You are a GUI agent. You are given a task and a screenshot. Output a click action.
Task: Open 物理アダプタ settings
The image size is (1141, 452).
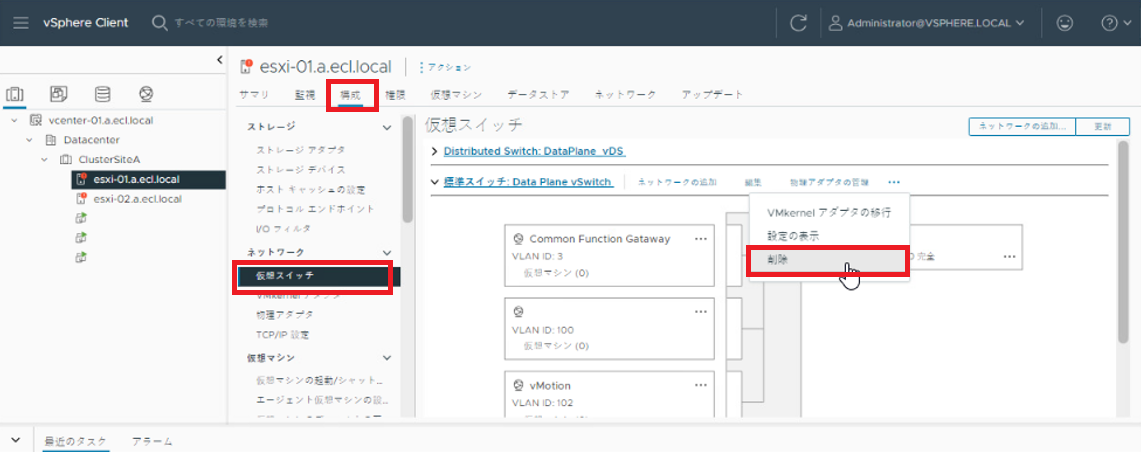(285, 315)
